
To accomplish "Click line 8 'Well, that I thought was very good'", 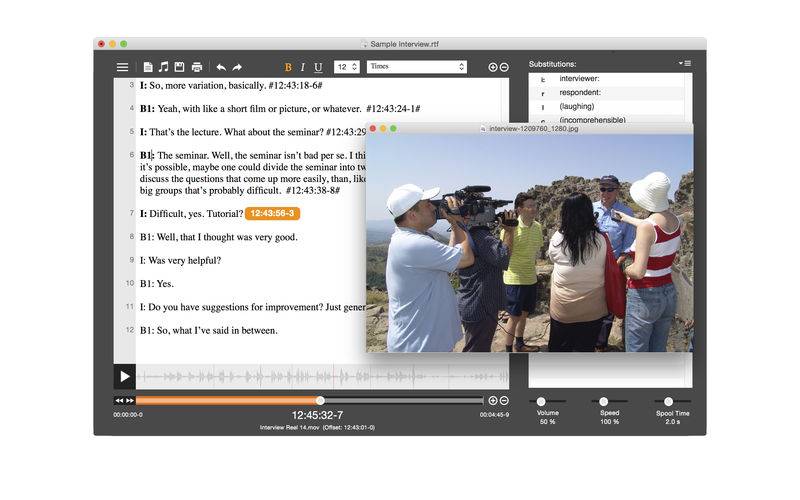I will pyautogui.click(x=227, y=237).
